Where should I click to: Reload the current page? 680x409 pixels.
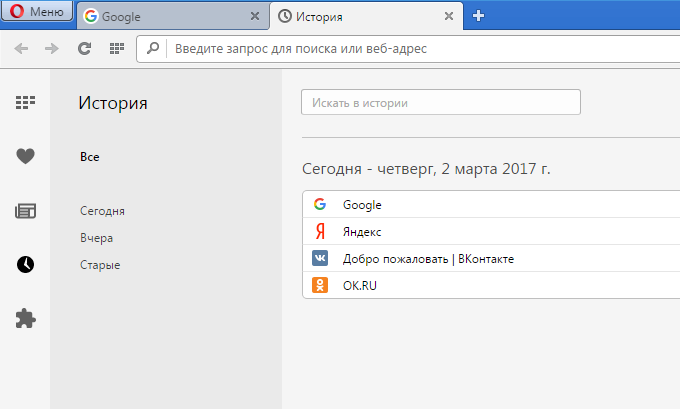(x=85, y=49)
